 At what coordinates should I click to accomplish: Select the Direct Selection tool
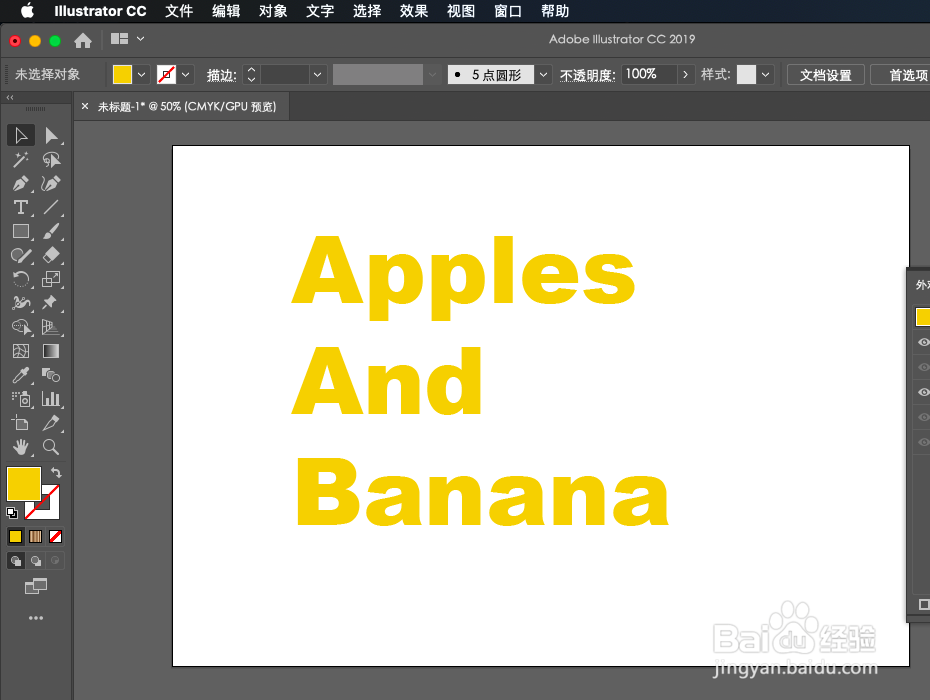(x=52, y=136)
